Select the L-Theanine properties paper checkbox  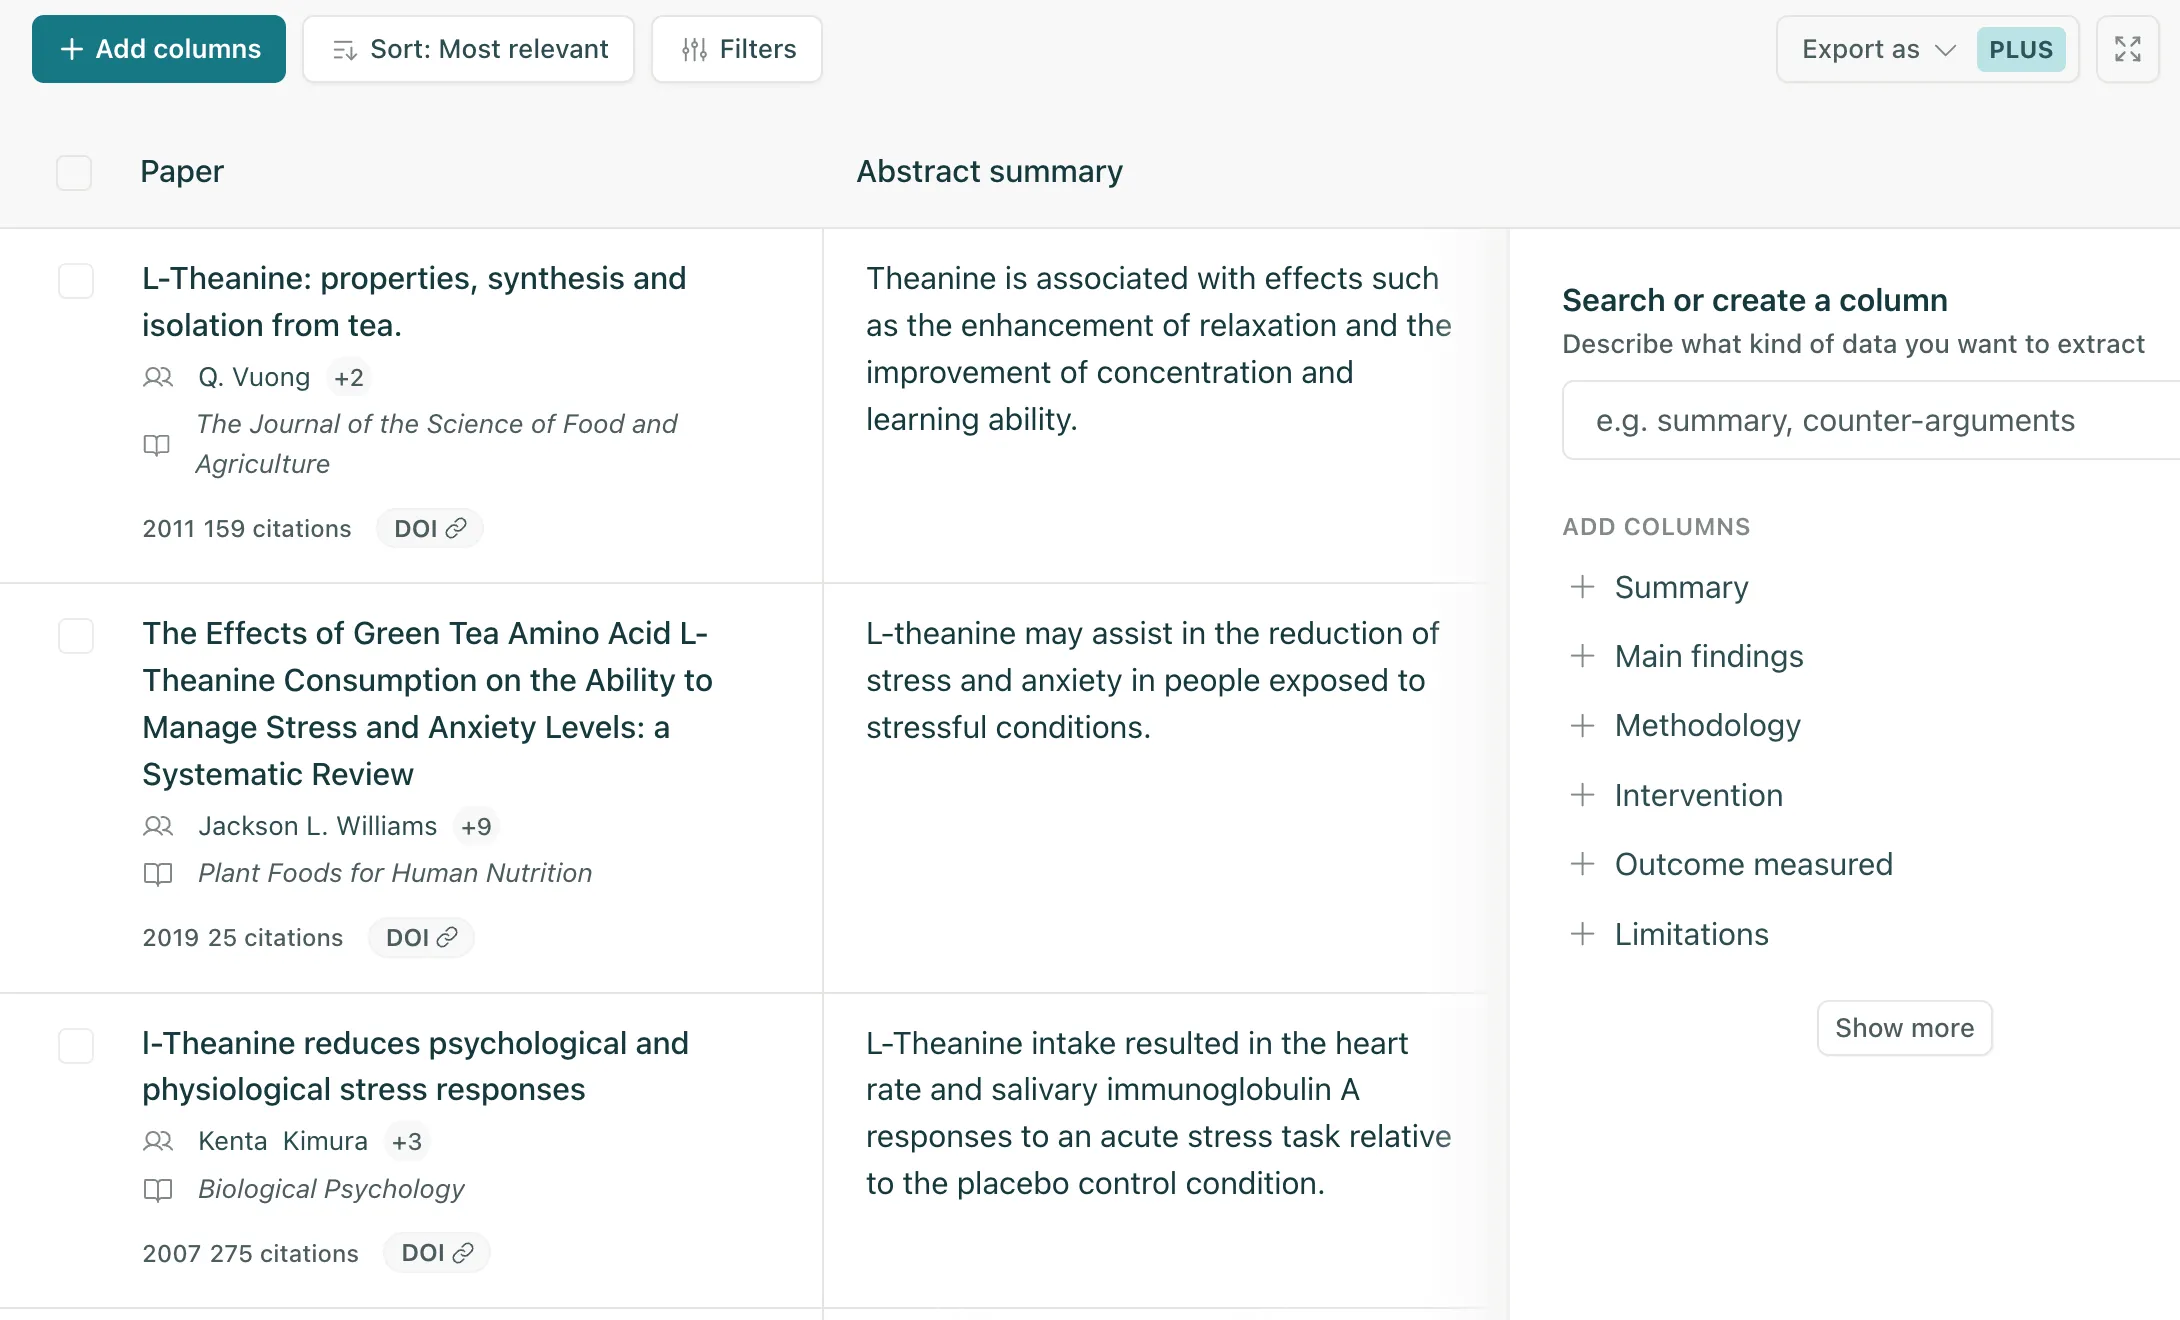(75, 281)
